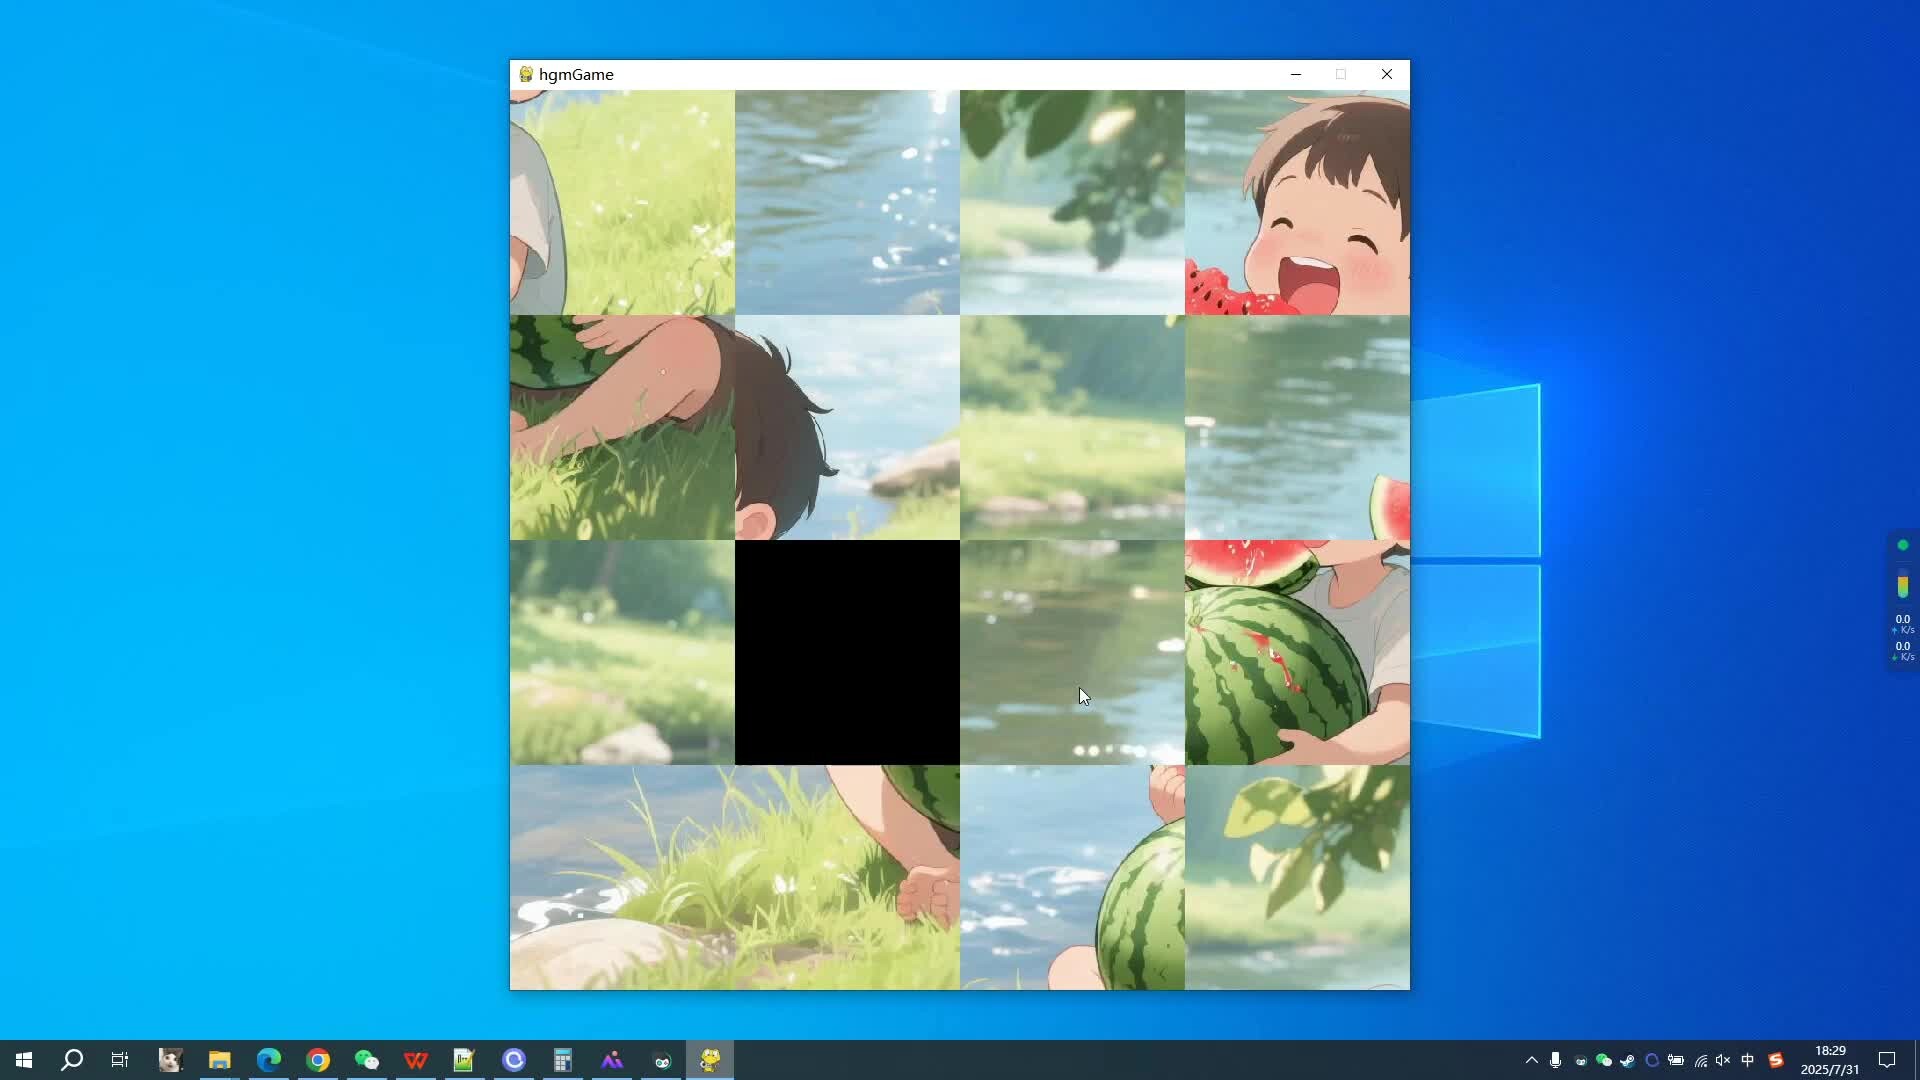
Task: Click the whole watermelon hug tile
Action: point(1297,652)
